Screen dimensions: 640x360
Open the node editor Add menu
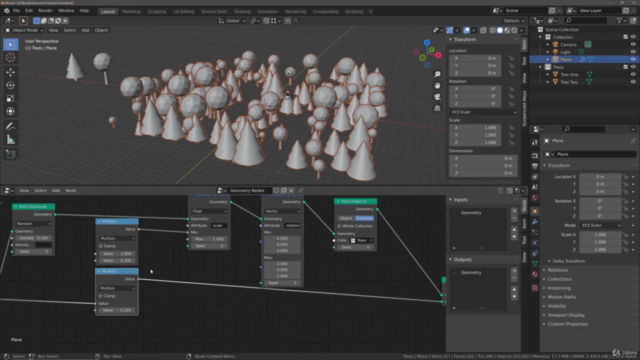[56, 191]
